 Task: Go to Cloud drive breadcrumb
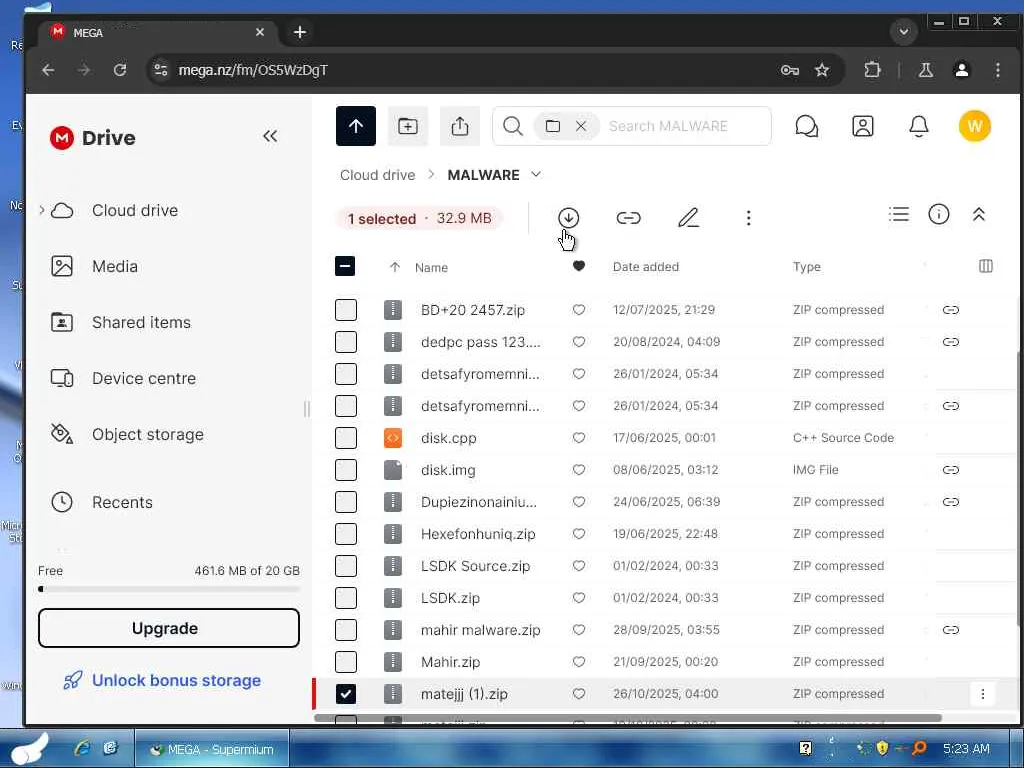[377, 175]
